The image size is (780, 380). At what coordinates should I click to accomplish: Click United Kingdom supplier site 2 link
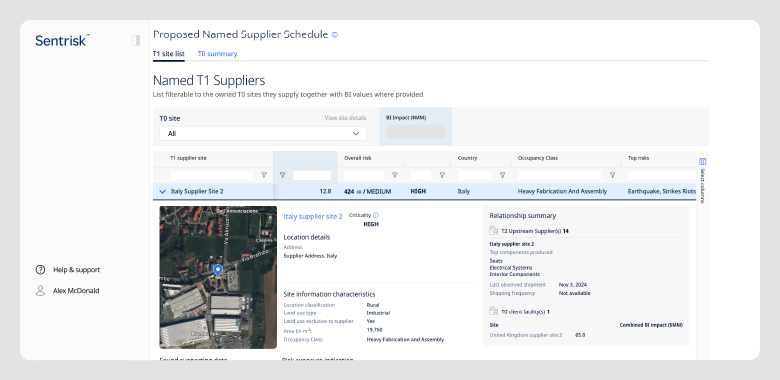tap(526, 335)
